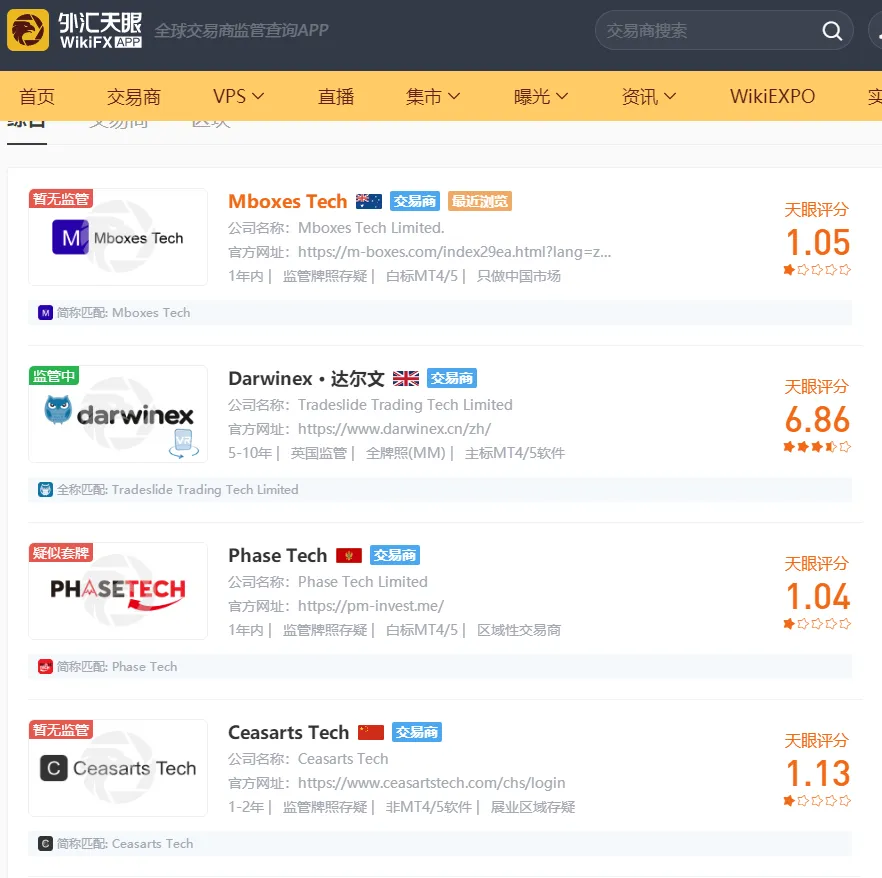
Task: Expand the 资讯 dropdown menu
Action: (649, 97)
